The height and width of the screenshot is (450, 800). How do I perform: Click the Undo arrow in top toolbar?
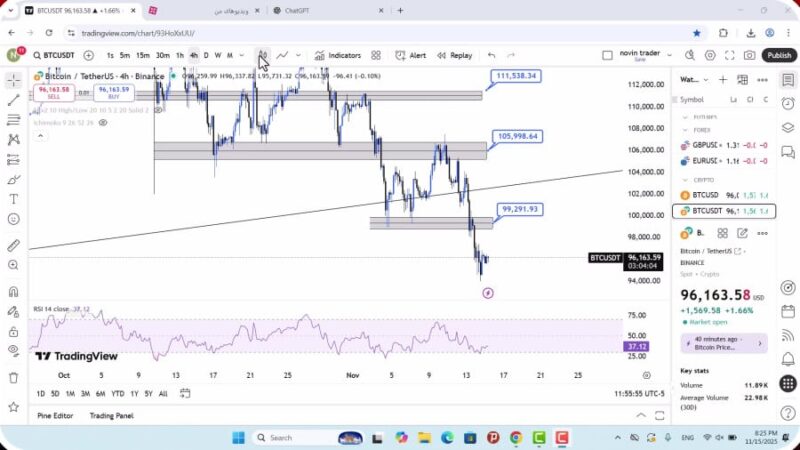tap(491, 55)
